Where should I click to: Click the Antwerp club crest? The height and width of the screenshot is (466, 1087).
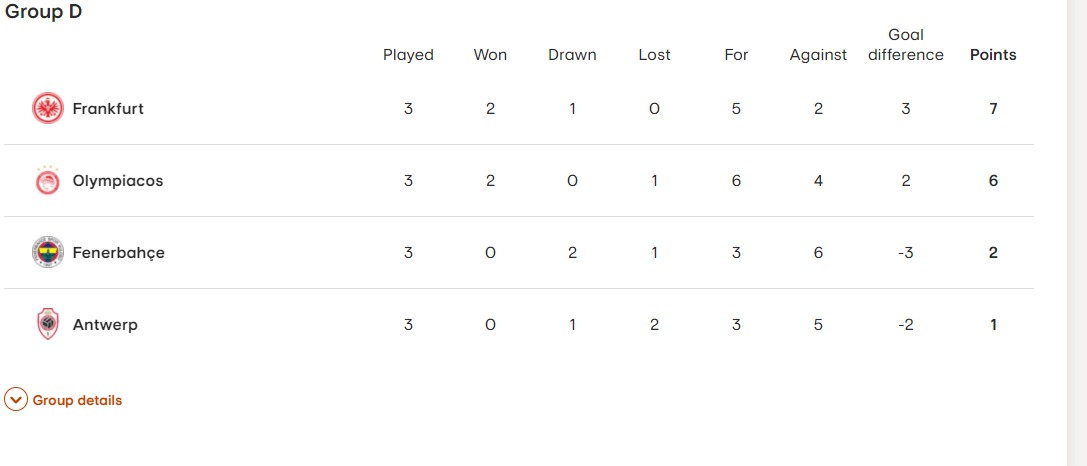tap(48, 325)
